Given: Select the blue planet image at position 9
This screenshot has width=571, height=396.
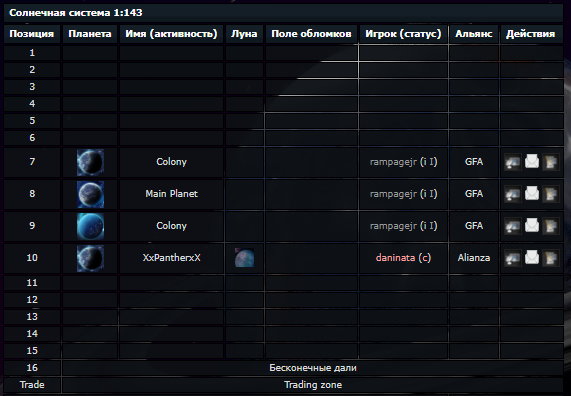Looking at the screenshot, I should (x=90, y=226).
